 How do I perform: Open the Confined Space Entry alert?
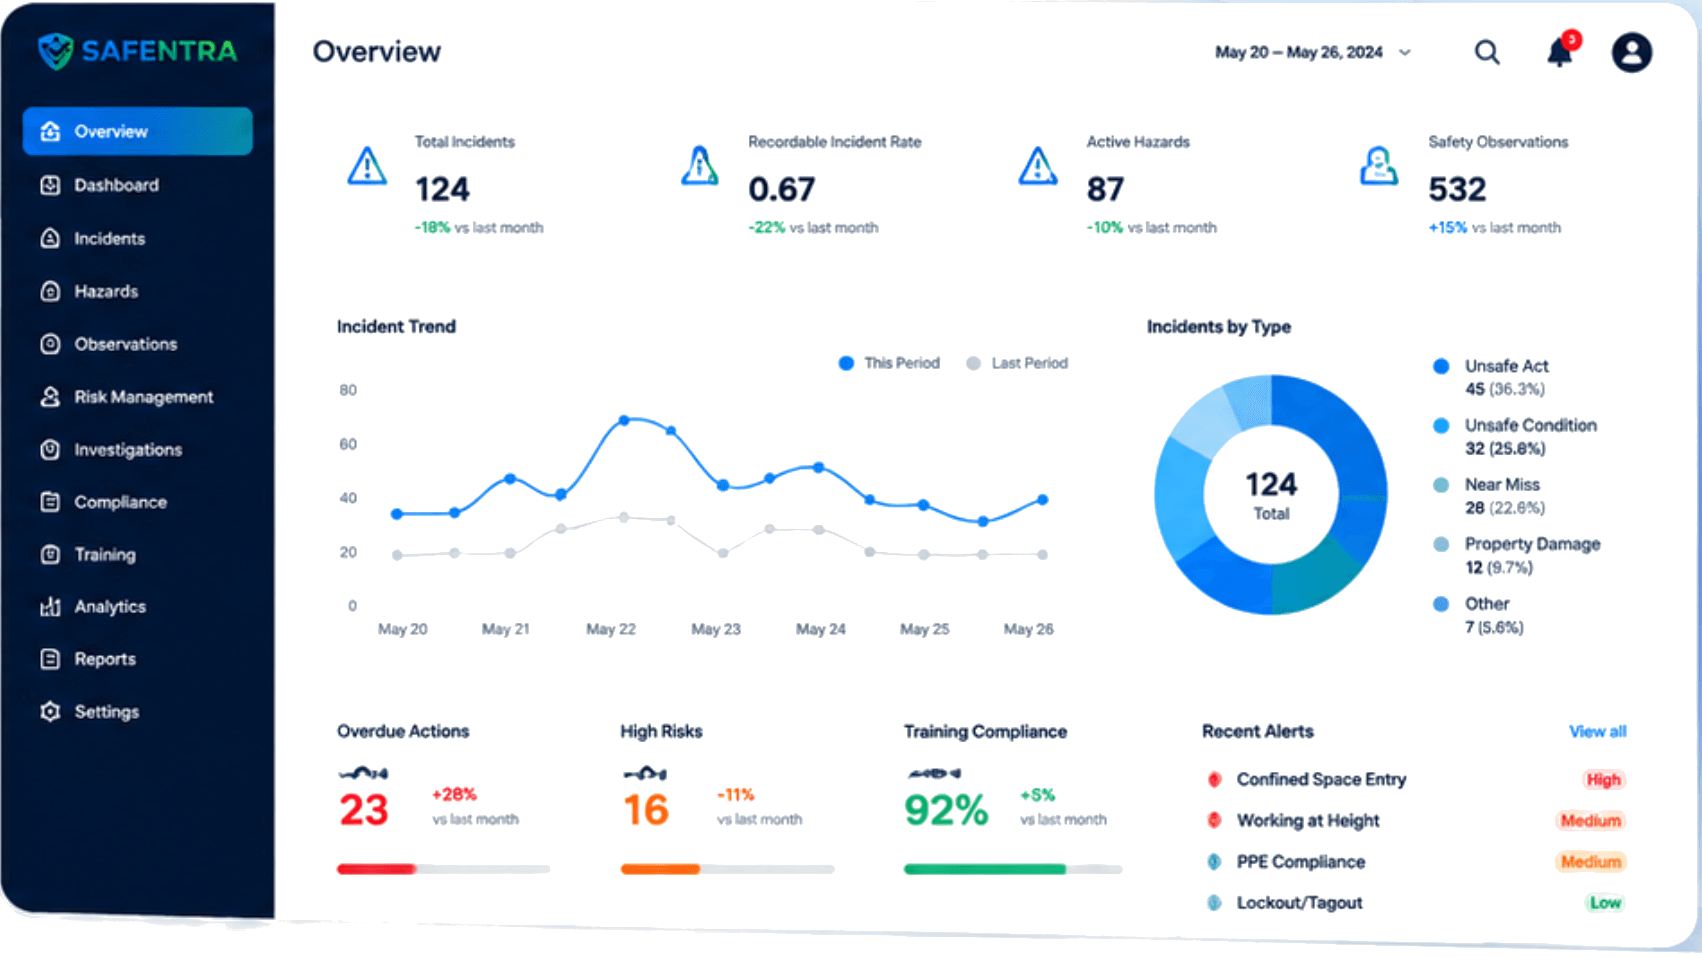tap(1321, 779)
